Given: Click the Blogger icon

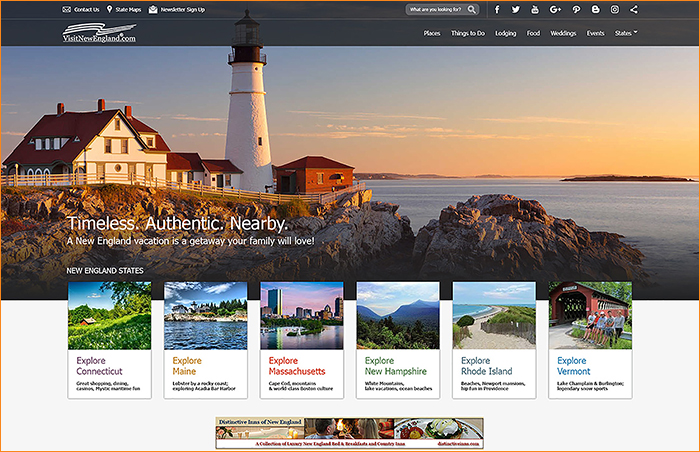Looking at the screenshot, I should coord(595,10).
